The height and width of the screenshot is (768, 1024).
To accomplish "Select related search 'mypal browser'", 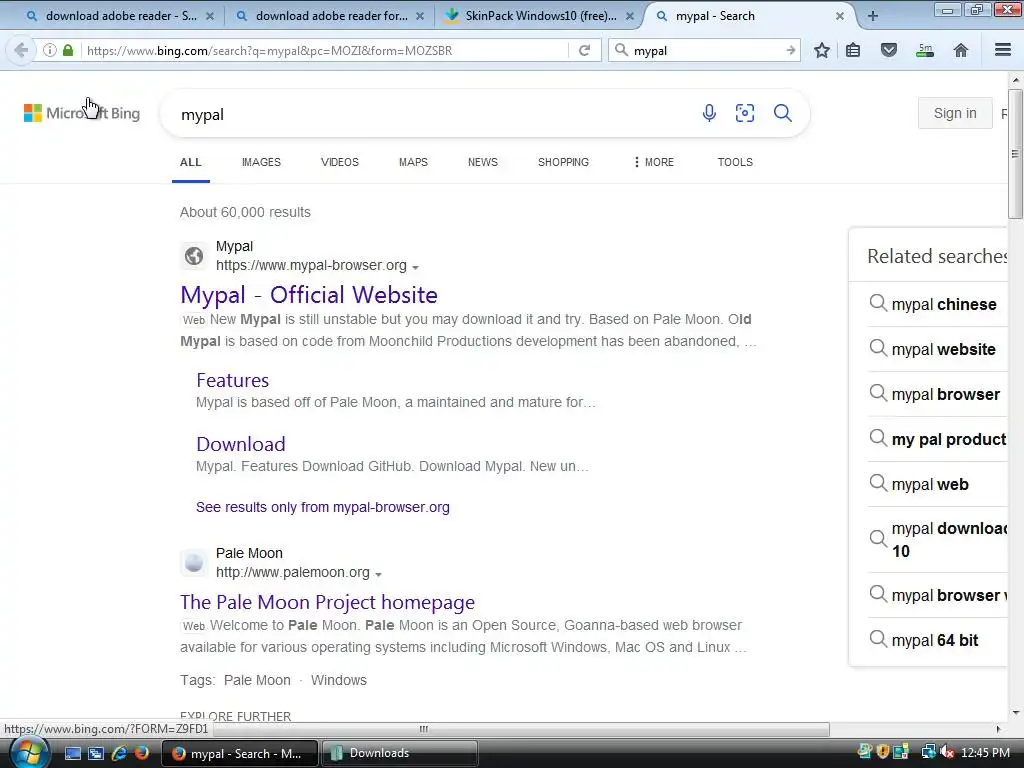I will click(937, 394).
